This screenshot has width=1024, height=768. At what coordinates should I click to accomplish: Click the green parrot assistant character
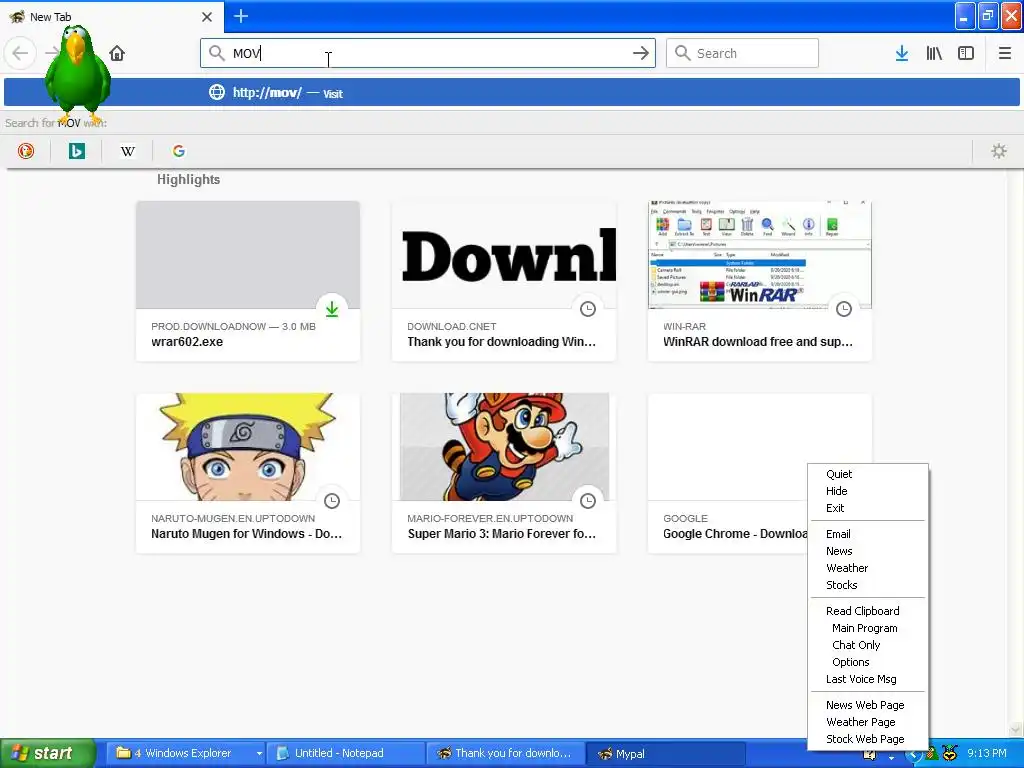point(77,75)
